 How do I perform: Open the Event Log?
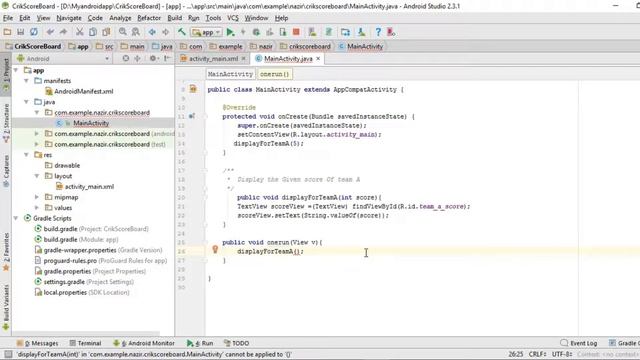(579, 343)
